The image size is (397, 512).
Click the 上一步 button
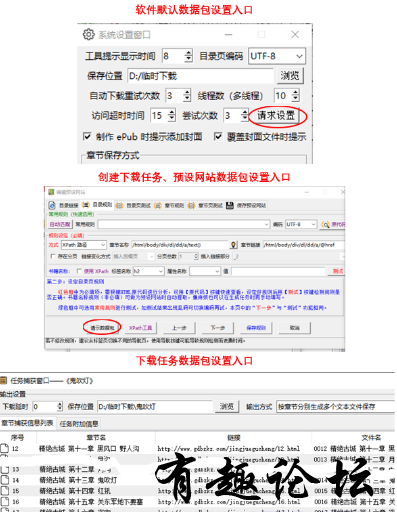point(179,328)
